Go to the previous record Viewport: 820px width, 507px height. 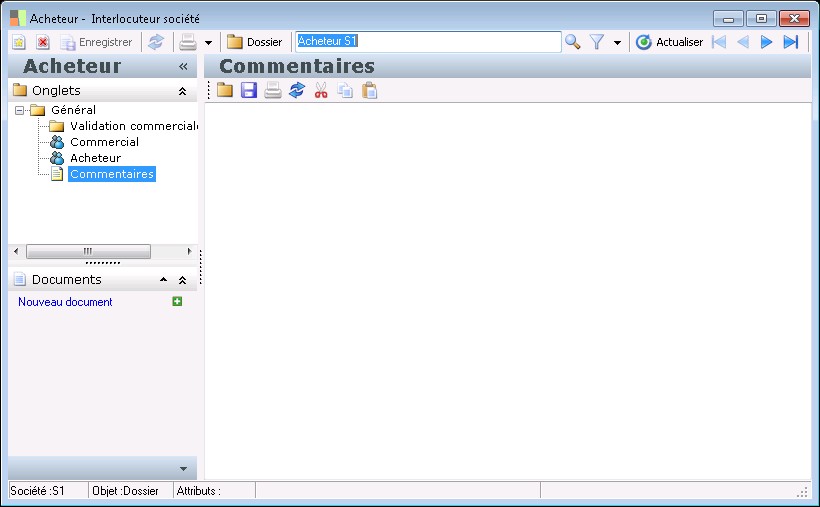[743, 42]
